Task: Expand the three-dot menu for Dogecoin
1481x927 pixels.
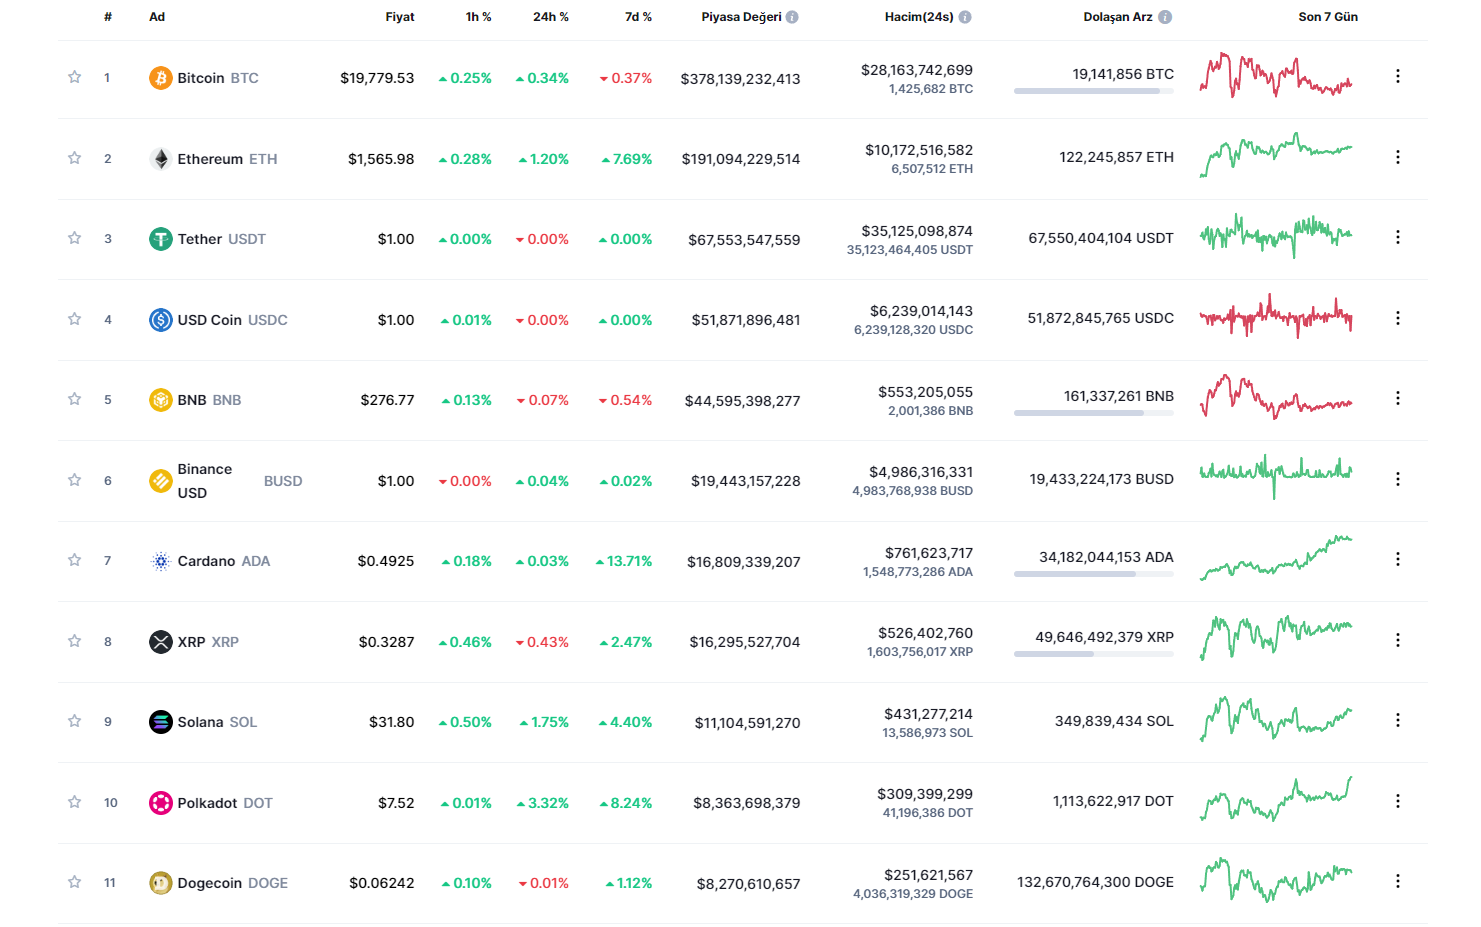Action: coord(1397,881)
